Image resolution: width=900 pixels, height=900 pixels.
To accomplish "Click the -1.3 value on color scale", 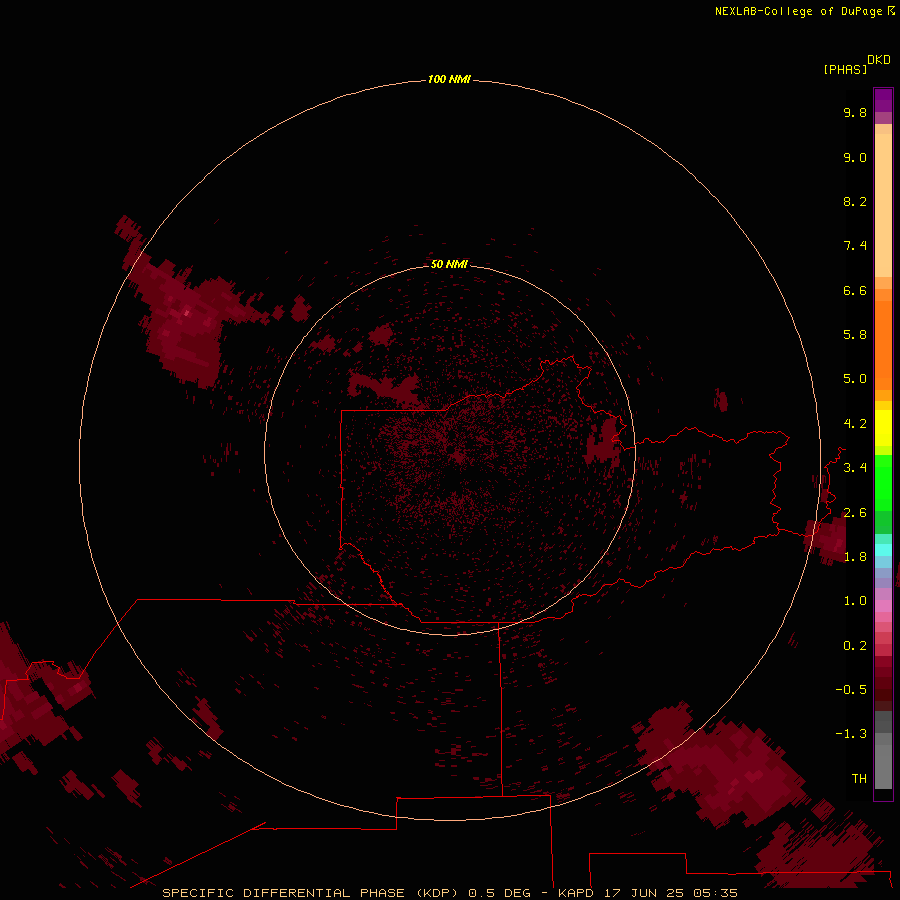I will tap(851, 734).
